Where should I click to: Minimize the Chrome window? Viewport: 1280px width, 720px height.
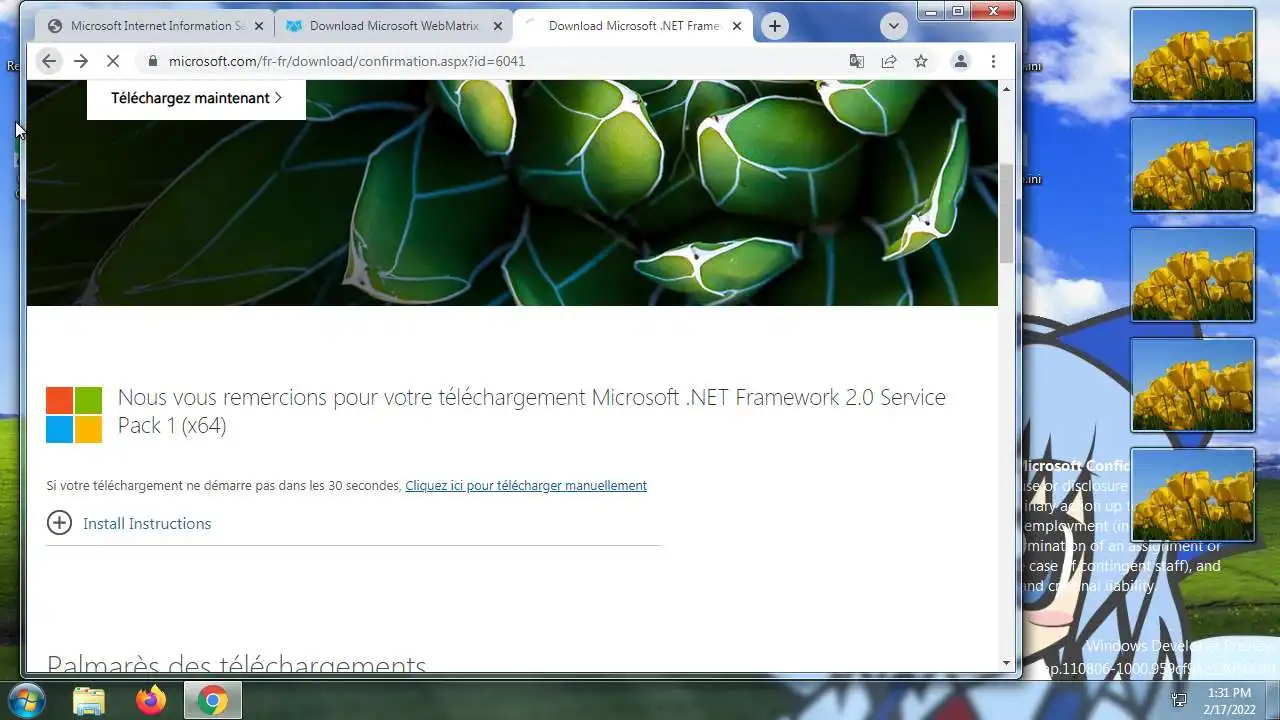(x=932, y=11)
